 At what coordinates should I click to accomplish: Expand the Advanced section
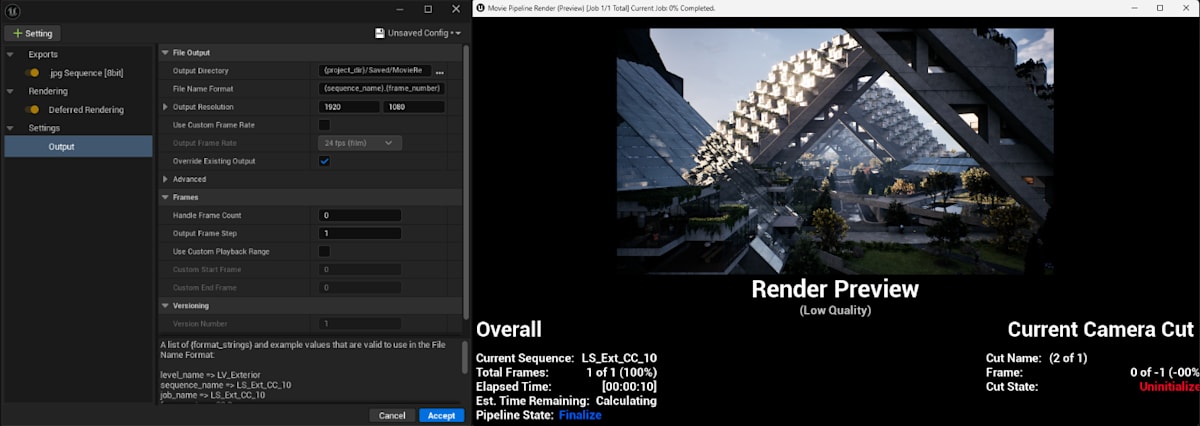coord(166,179)
